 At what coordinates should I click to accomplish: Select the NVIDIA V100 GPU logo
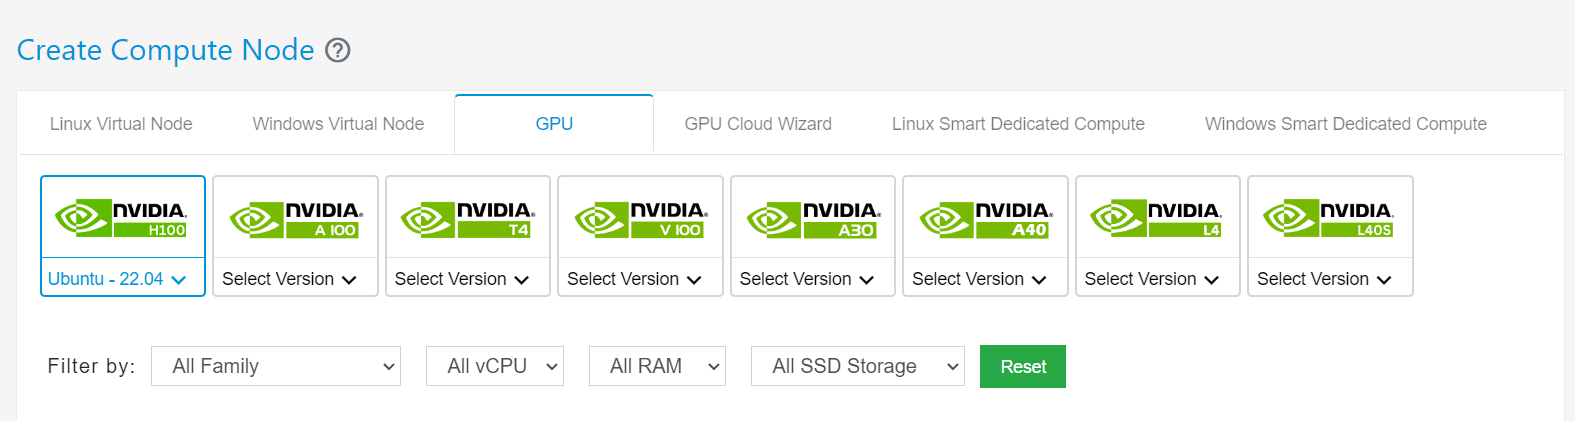point(640,218)
